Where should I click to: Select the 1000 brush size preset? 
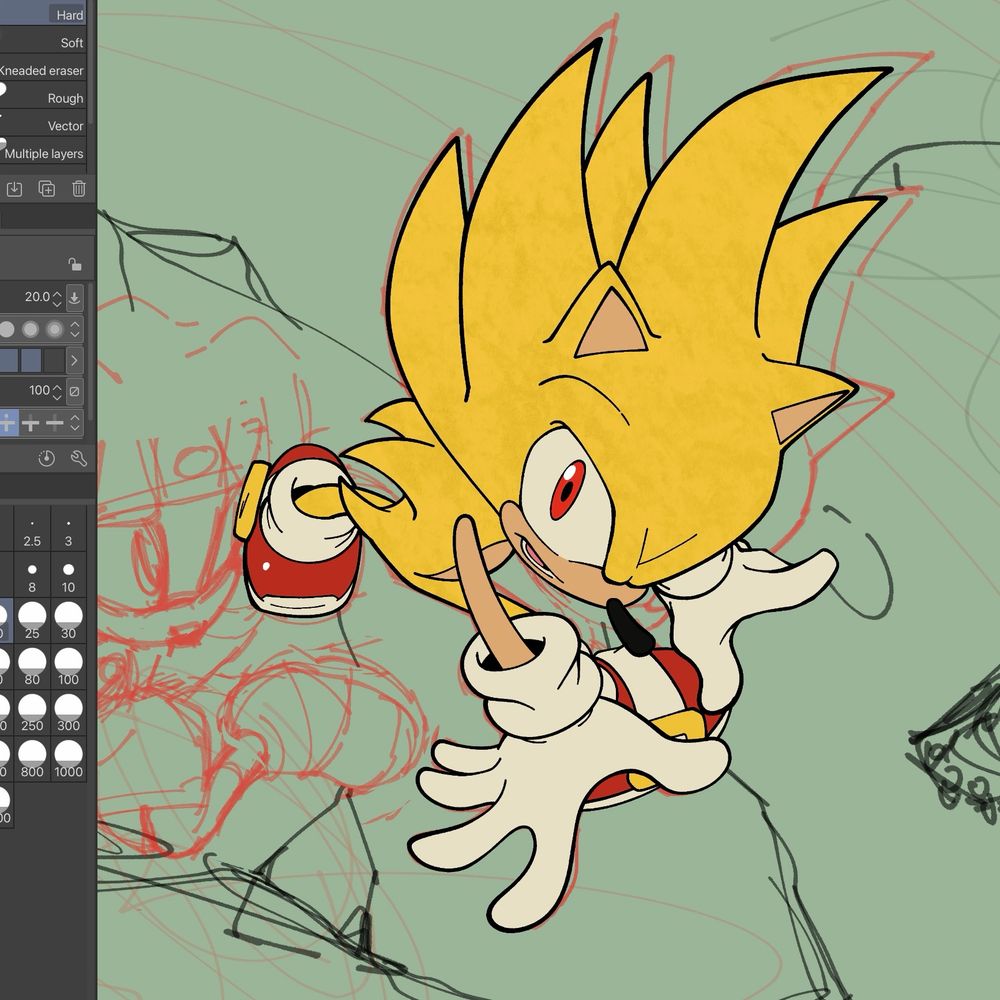(x=68, y=759)
